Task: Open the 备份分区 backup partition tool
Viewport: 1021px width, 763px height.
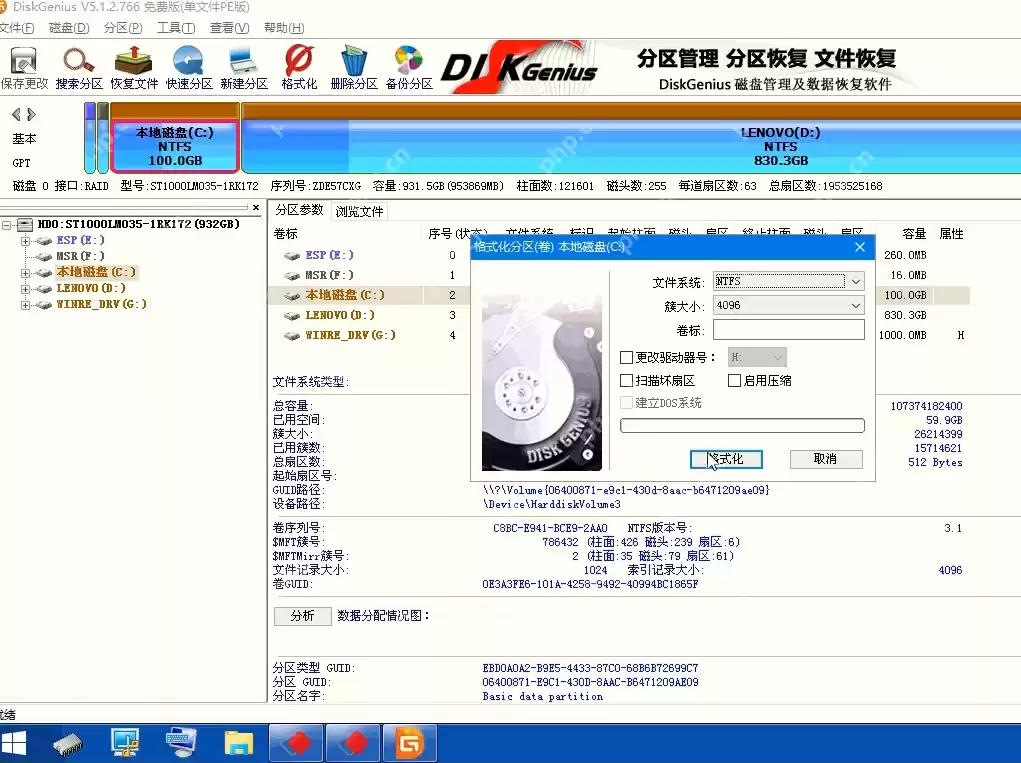Action: [409, 67]
